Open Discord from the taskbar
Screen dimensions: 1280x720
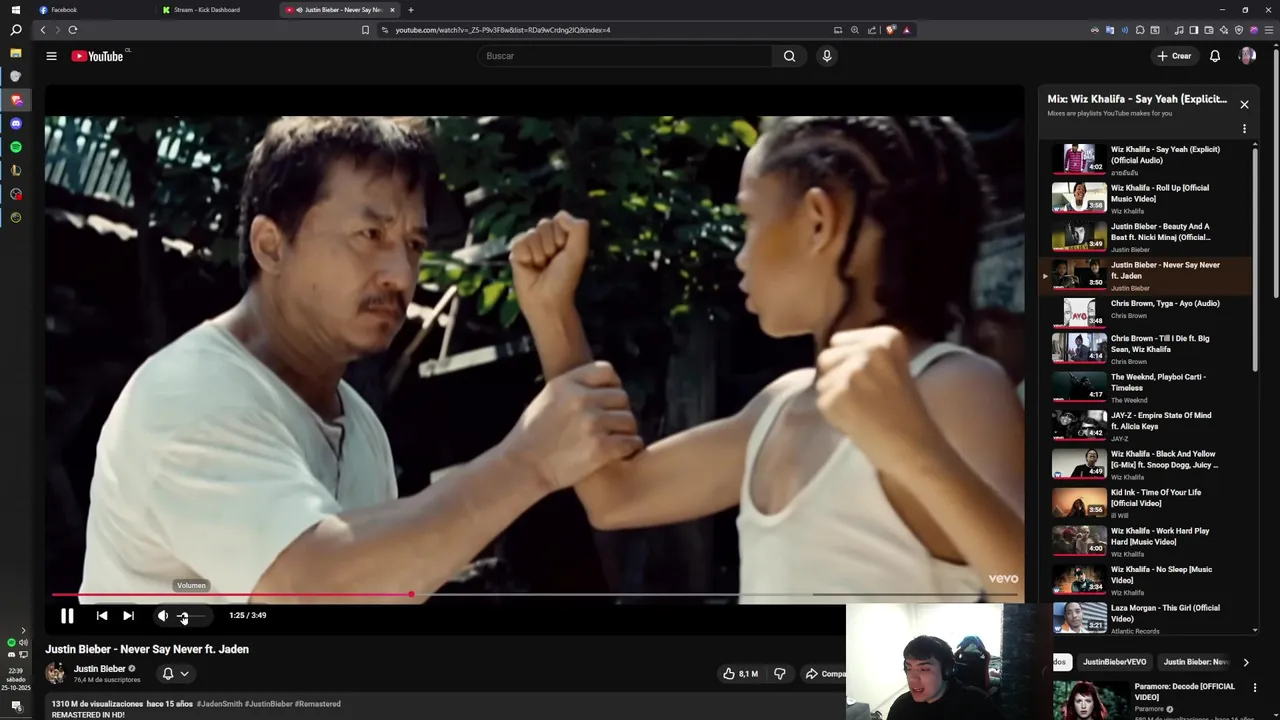[x=15, y=124]
